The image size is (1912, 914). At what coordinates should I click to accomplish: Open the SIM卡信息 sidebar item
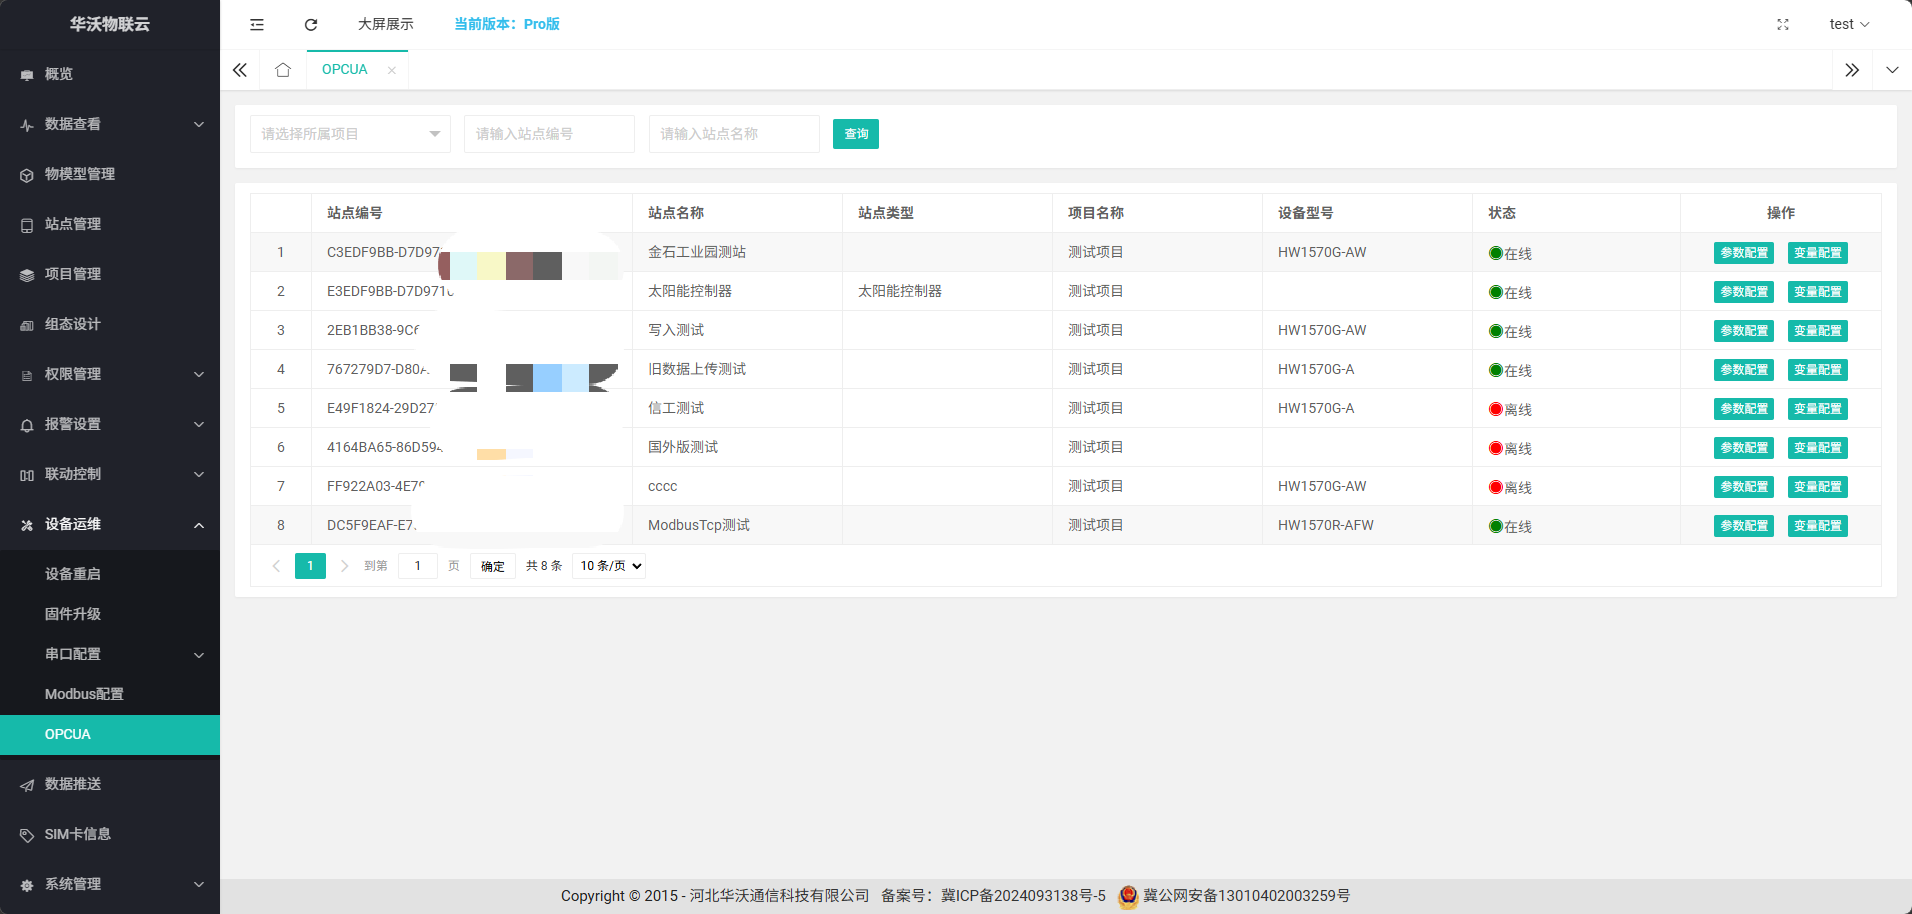[78, 834]
